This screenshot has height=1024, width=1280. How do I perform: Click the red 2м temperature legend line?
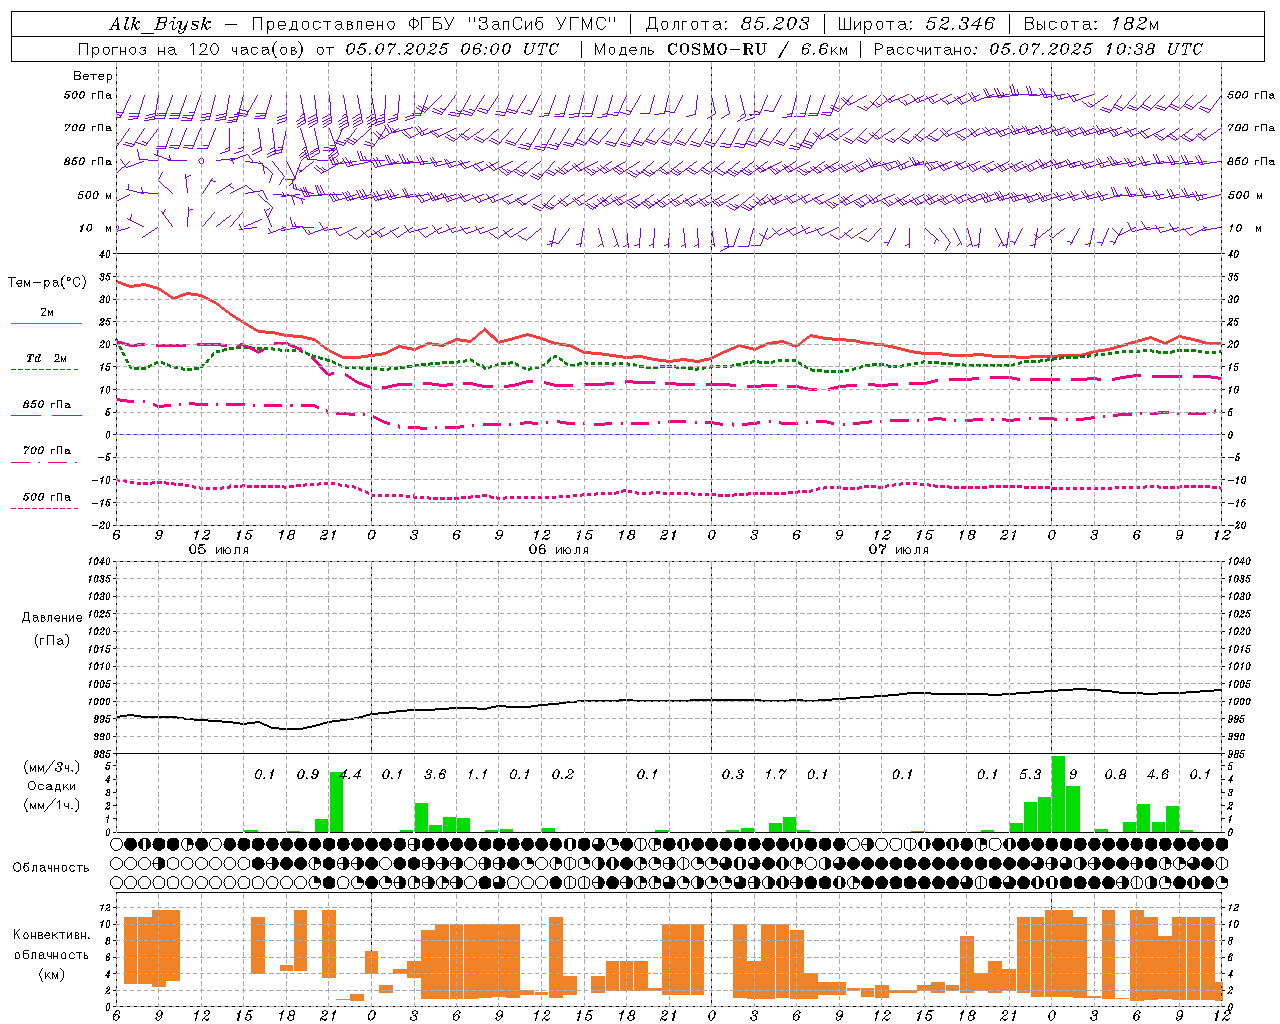click(x=46, y=323)
